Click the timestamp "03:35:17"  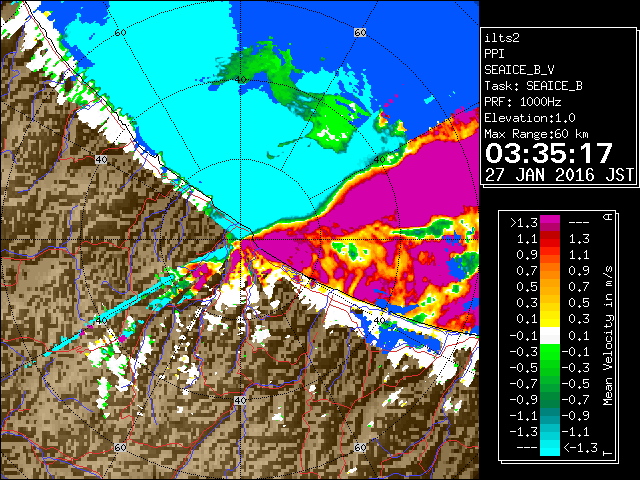pyautogui.click(x=549, y=153)
